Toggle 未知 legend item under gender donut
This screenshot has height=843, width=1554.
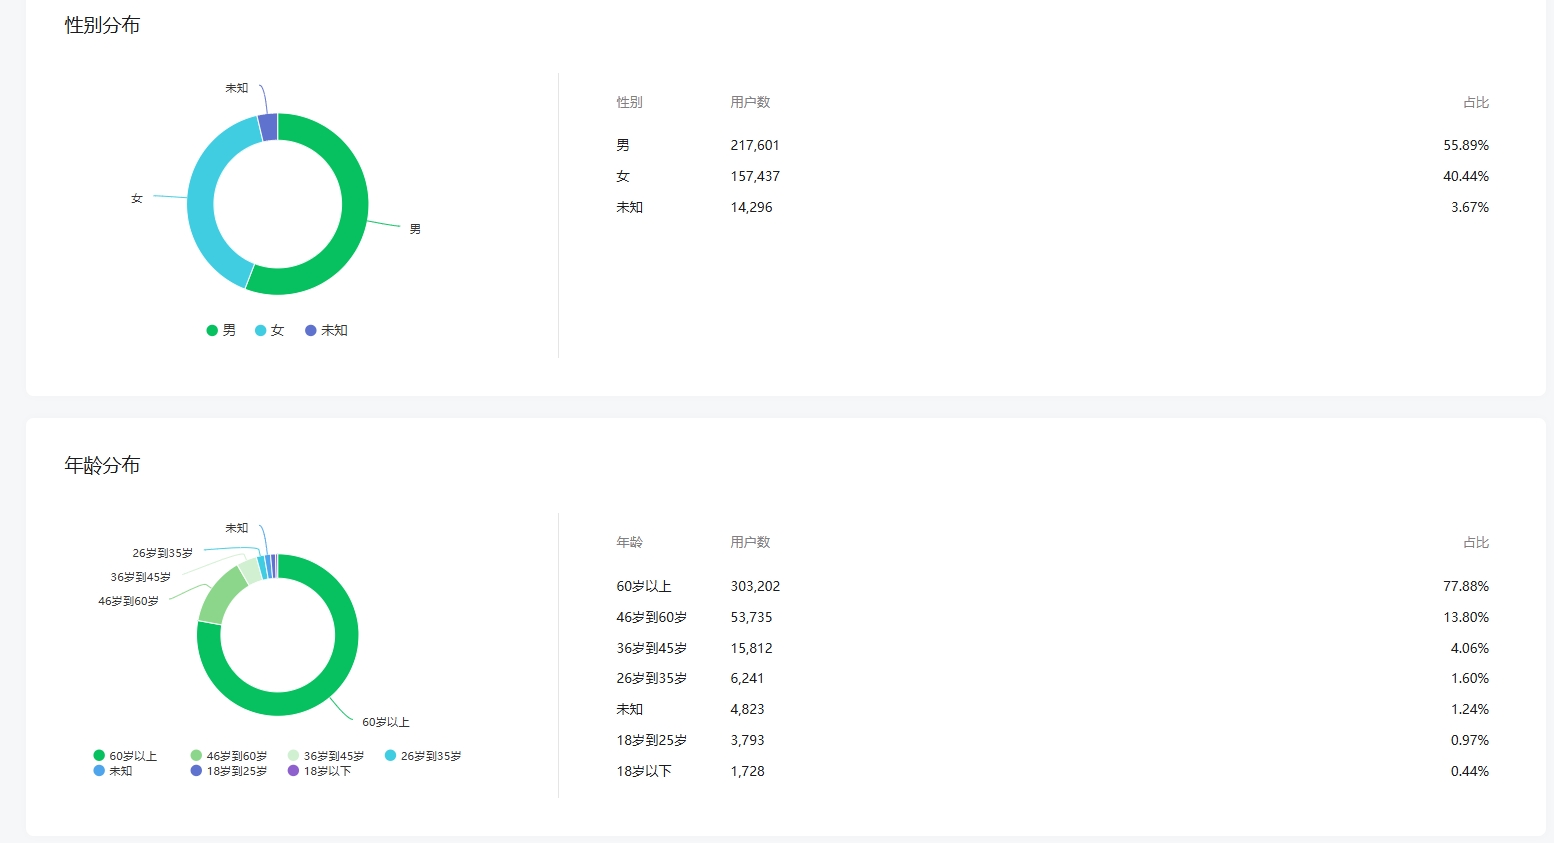pos(327,330)
